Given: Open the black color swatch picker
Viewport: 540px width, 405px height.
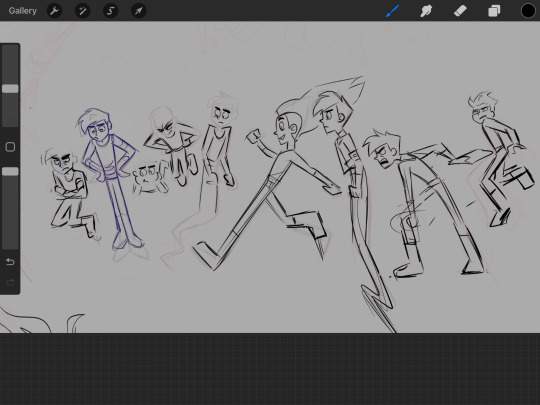Looking at the screenshot, I should [x=528, y=11].
